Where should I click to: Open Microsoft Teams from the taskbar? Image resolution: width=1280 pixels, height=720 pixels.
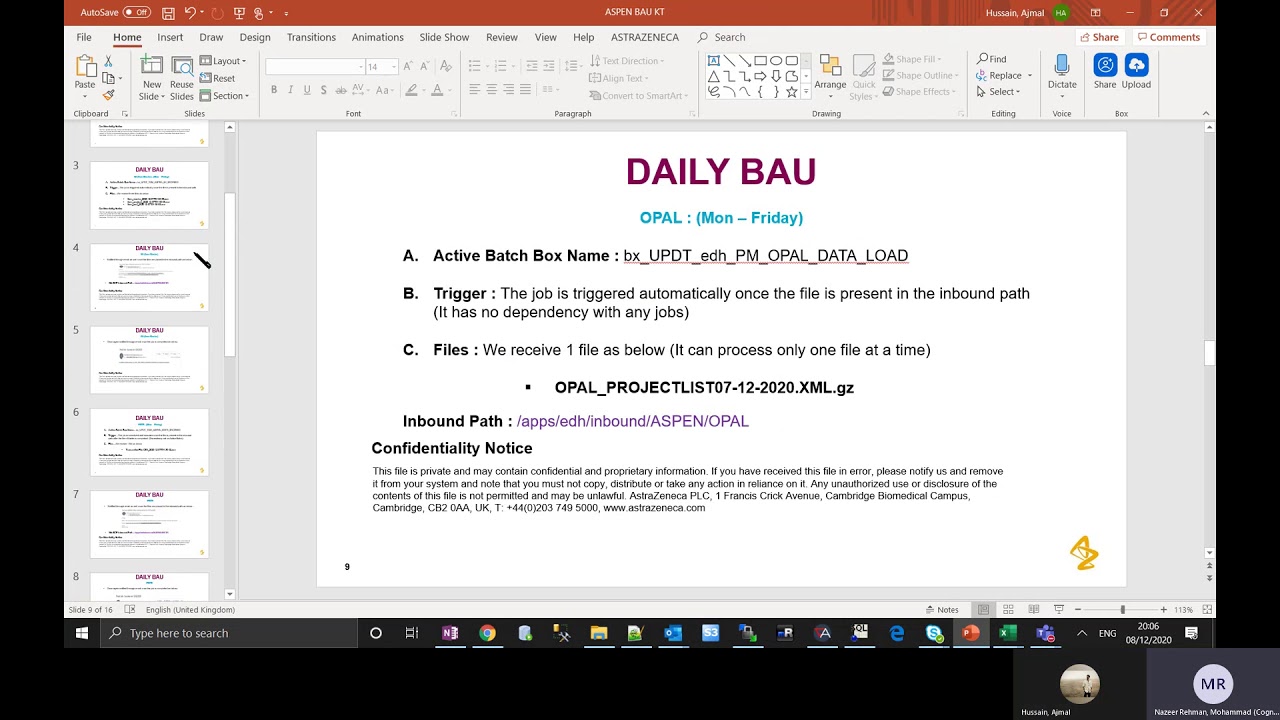[1045, 633]
